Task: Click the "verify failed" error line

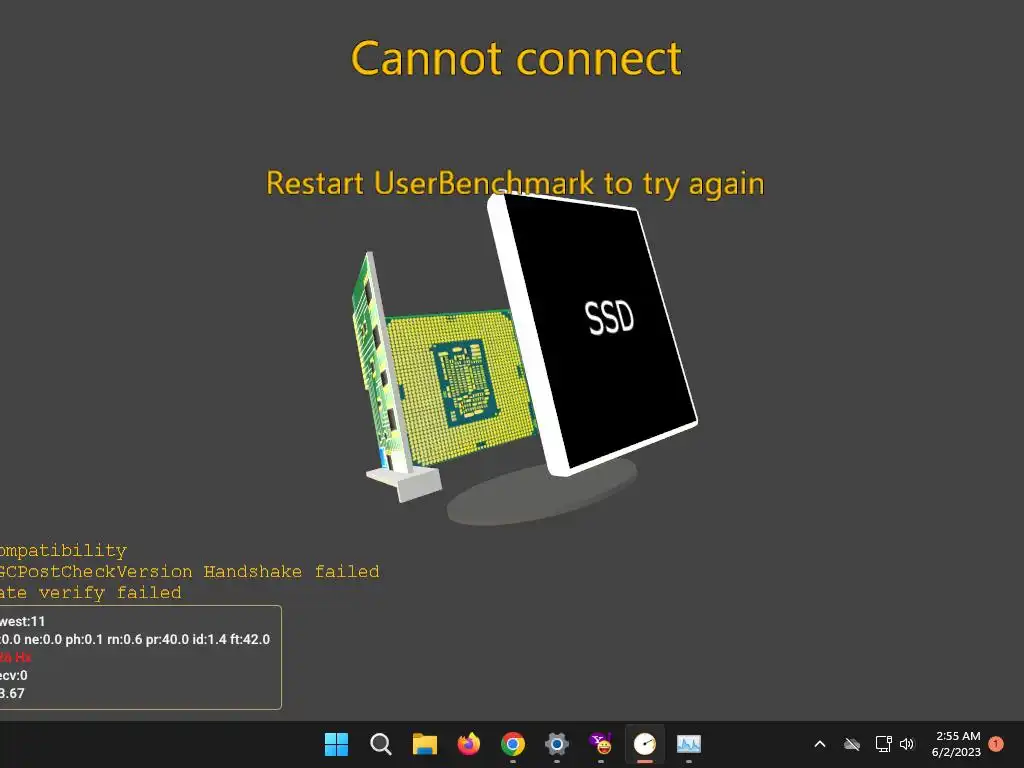Action: pyautogui.click(x=91, y=593)
